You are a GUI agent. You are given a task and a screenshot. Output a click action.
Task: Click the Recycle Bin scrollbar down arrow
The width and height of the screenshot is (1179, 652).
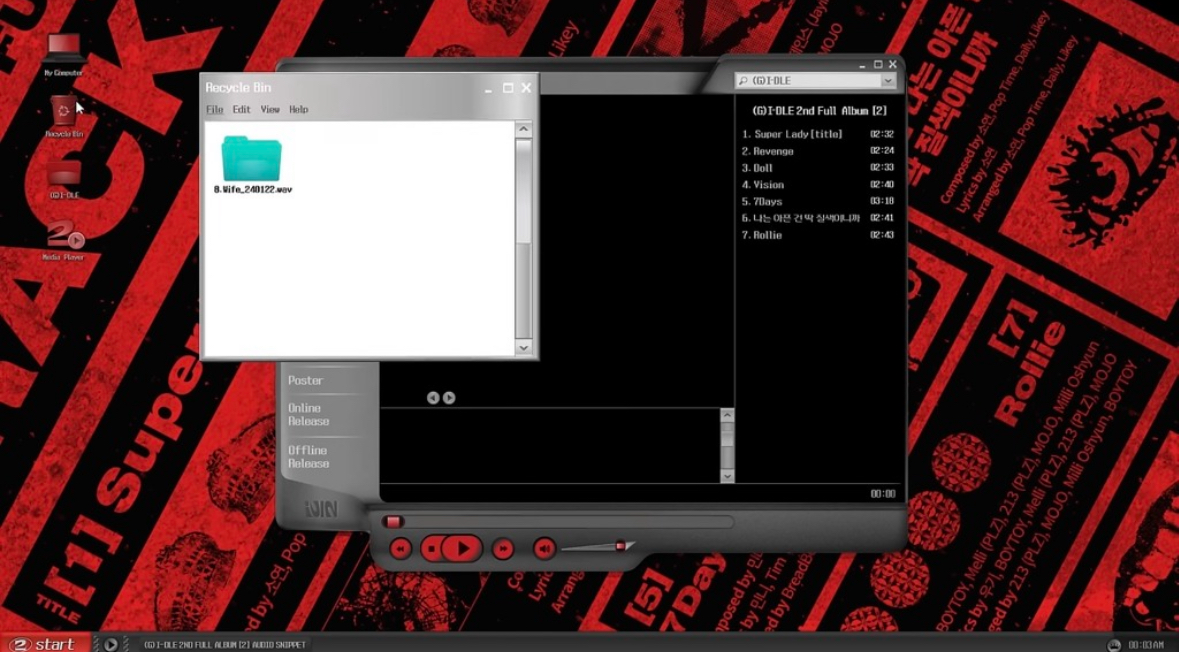[x=523, y=347]
